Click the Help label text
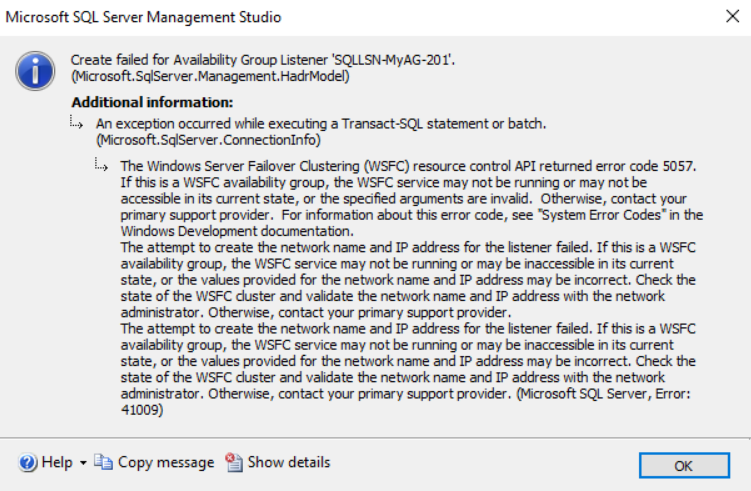This screenshot has width=751, height=491. 56,463
